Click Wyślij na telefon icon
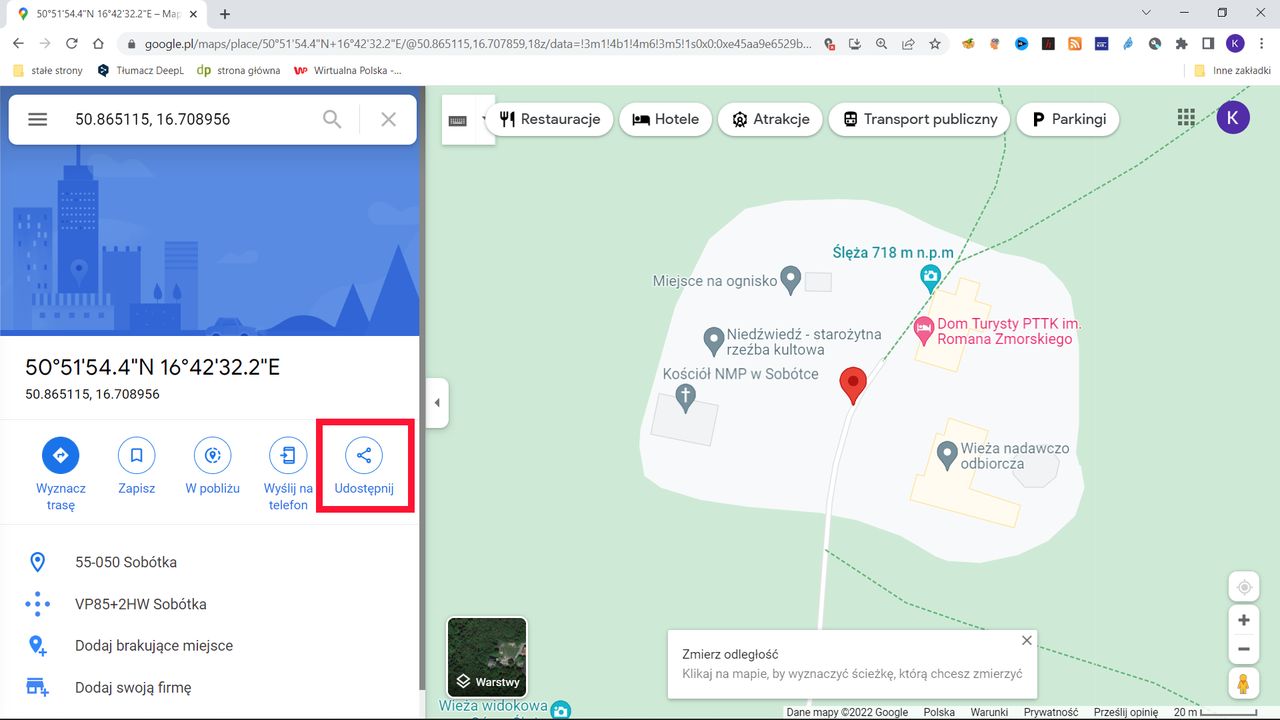 tap(288, 455)
